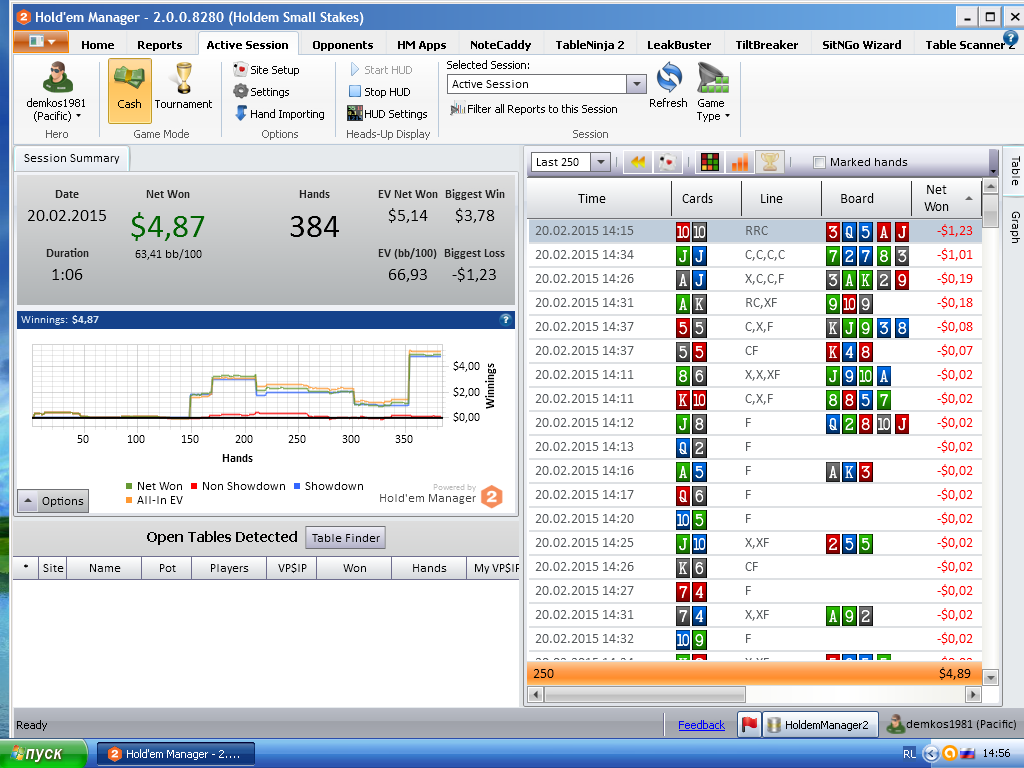This screenshot has height=768, width=1024.
Task: Click the Time column header
Action: [592, 198]
